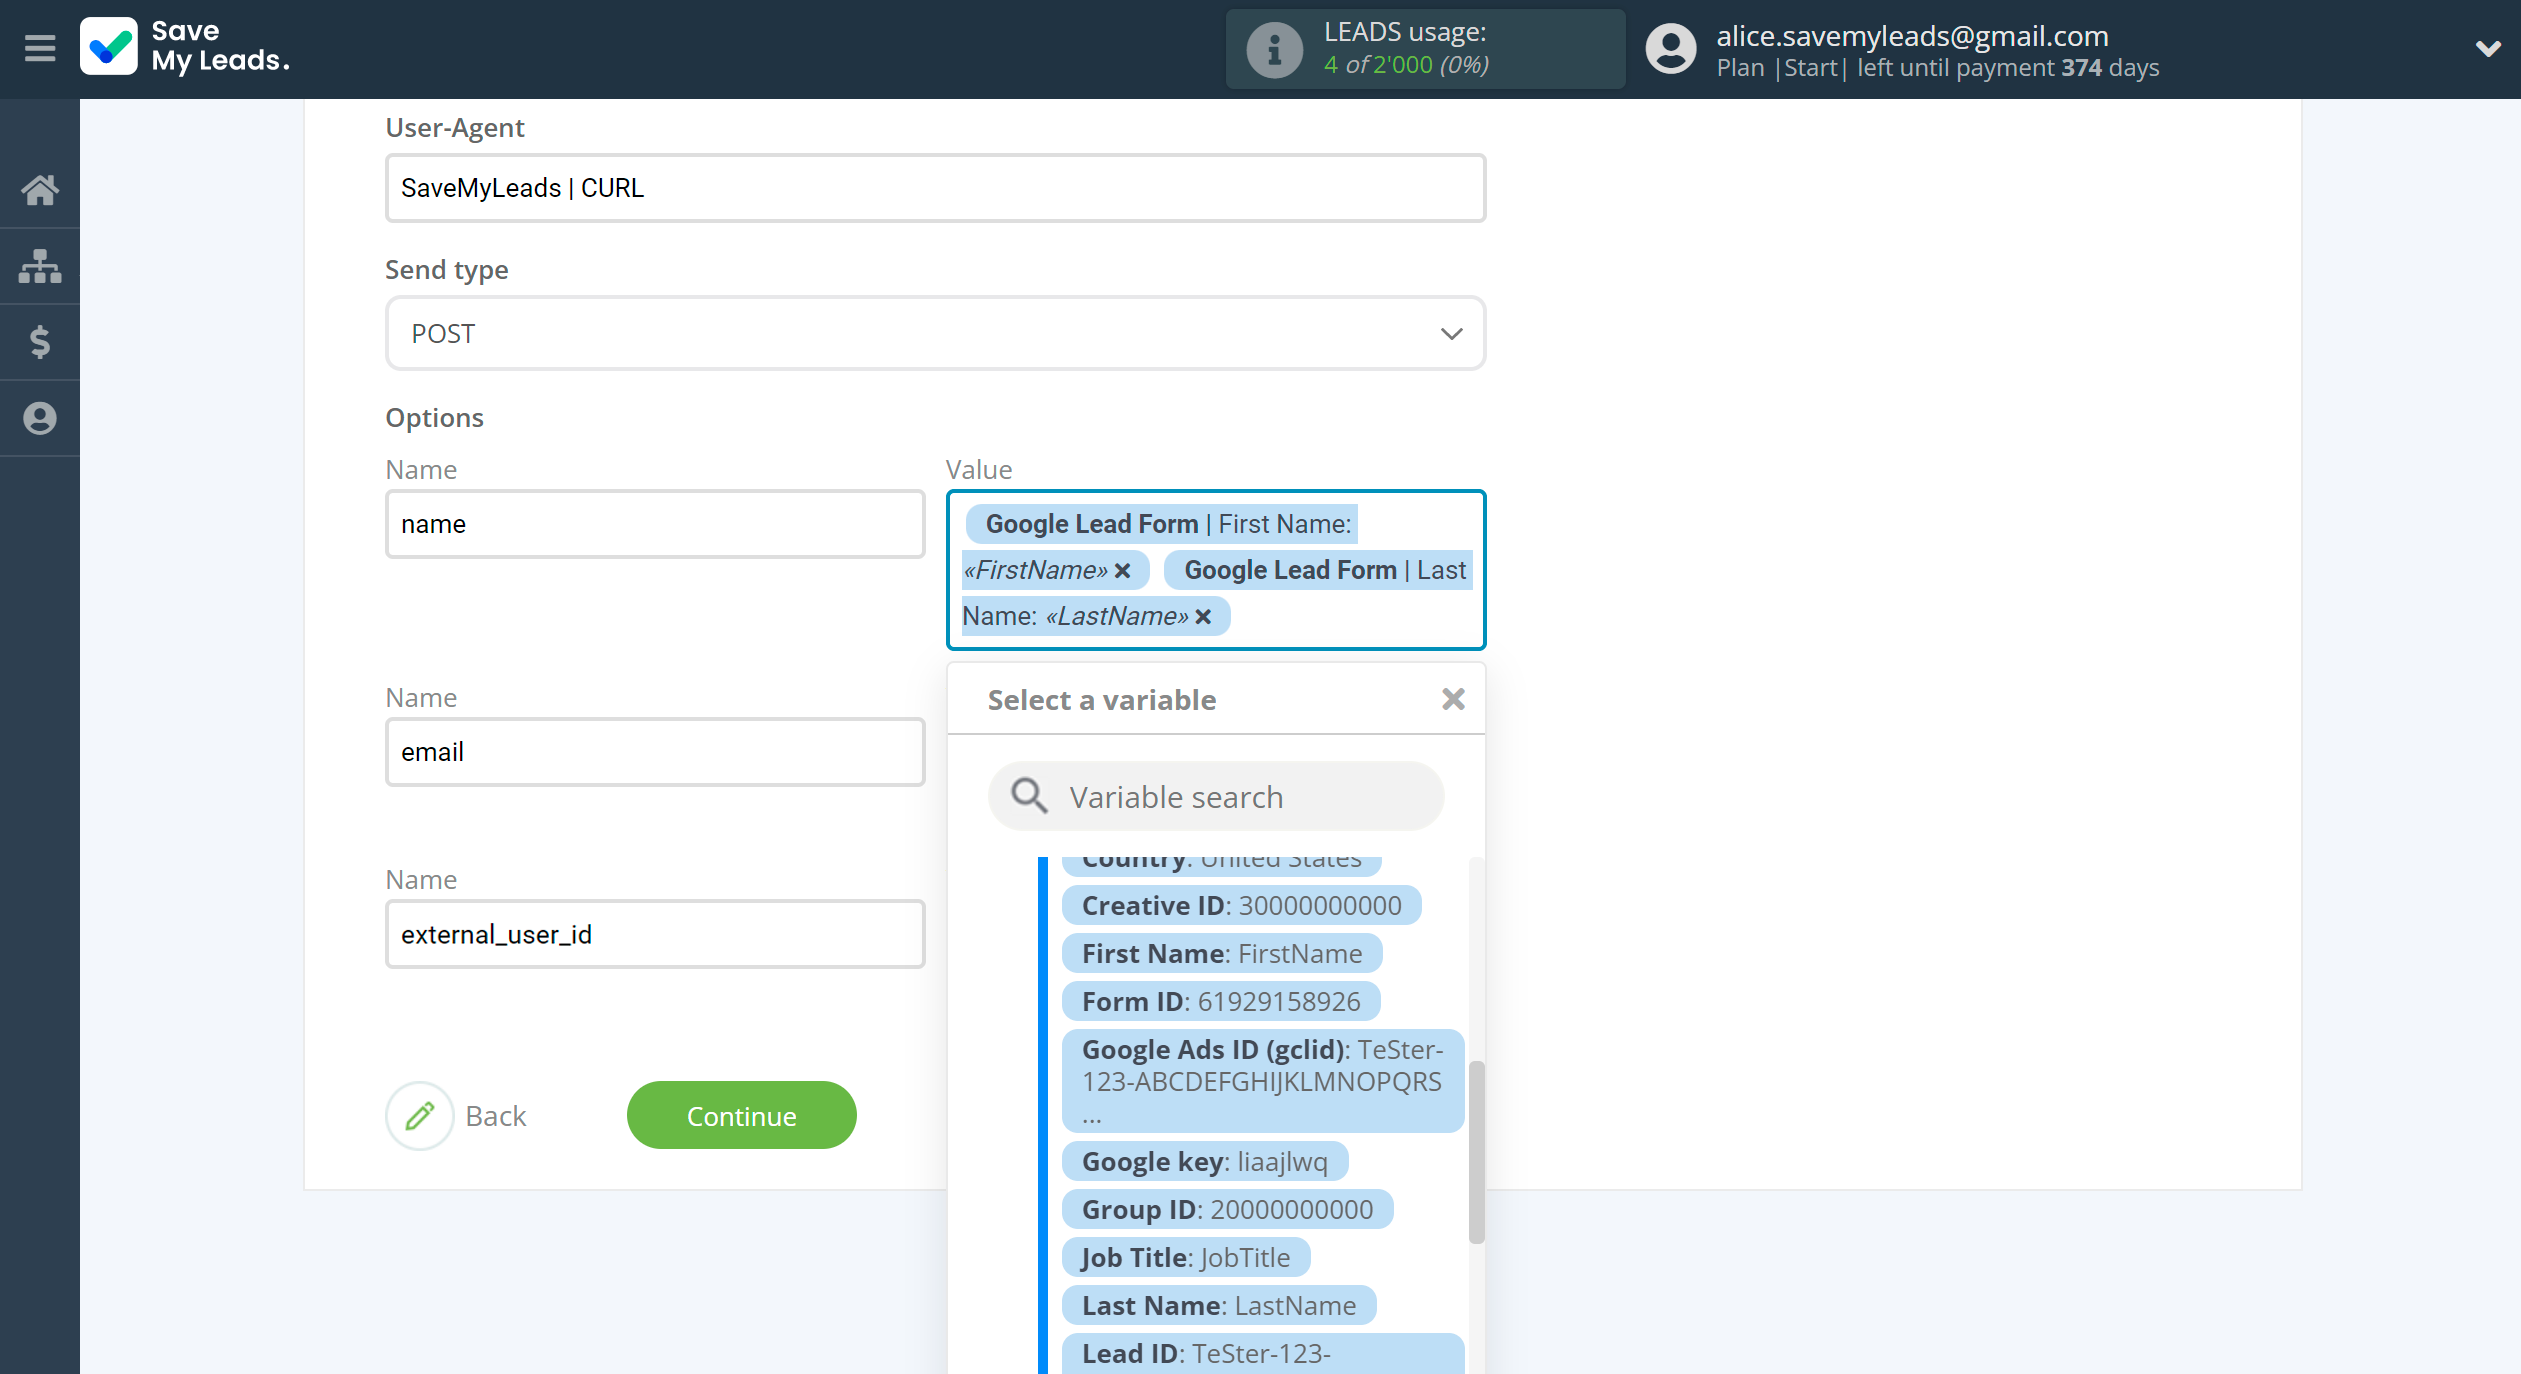Click the user avatar icon in header
Screen dimensions: 2521x1374
coord(1671,49)
